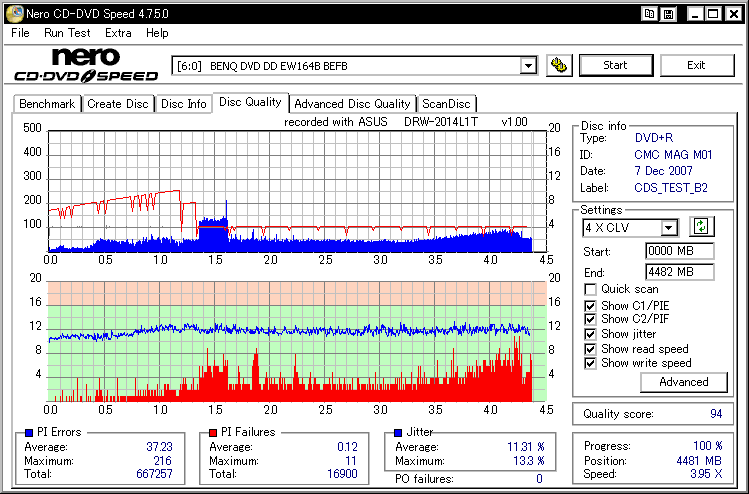Image resolution: width=749 pixels, height=494 pixels.
Task: Click the Start button
Action: pyautogui.click(x=615, y=65)
